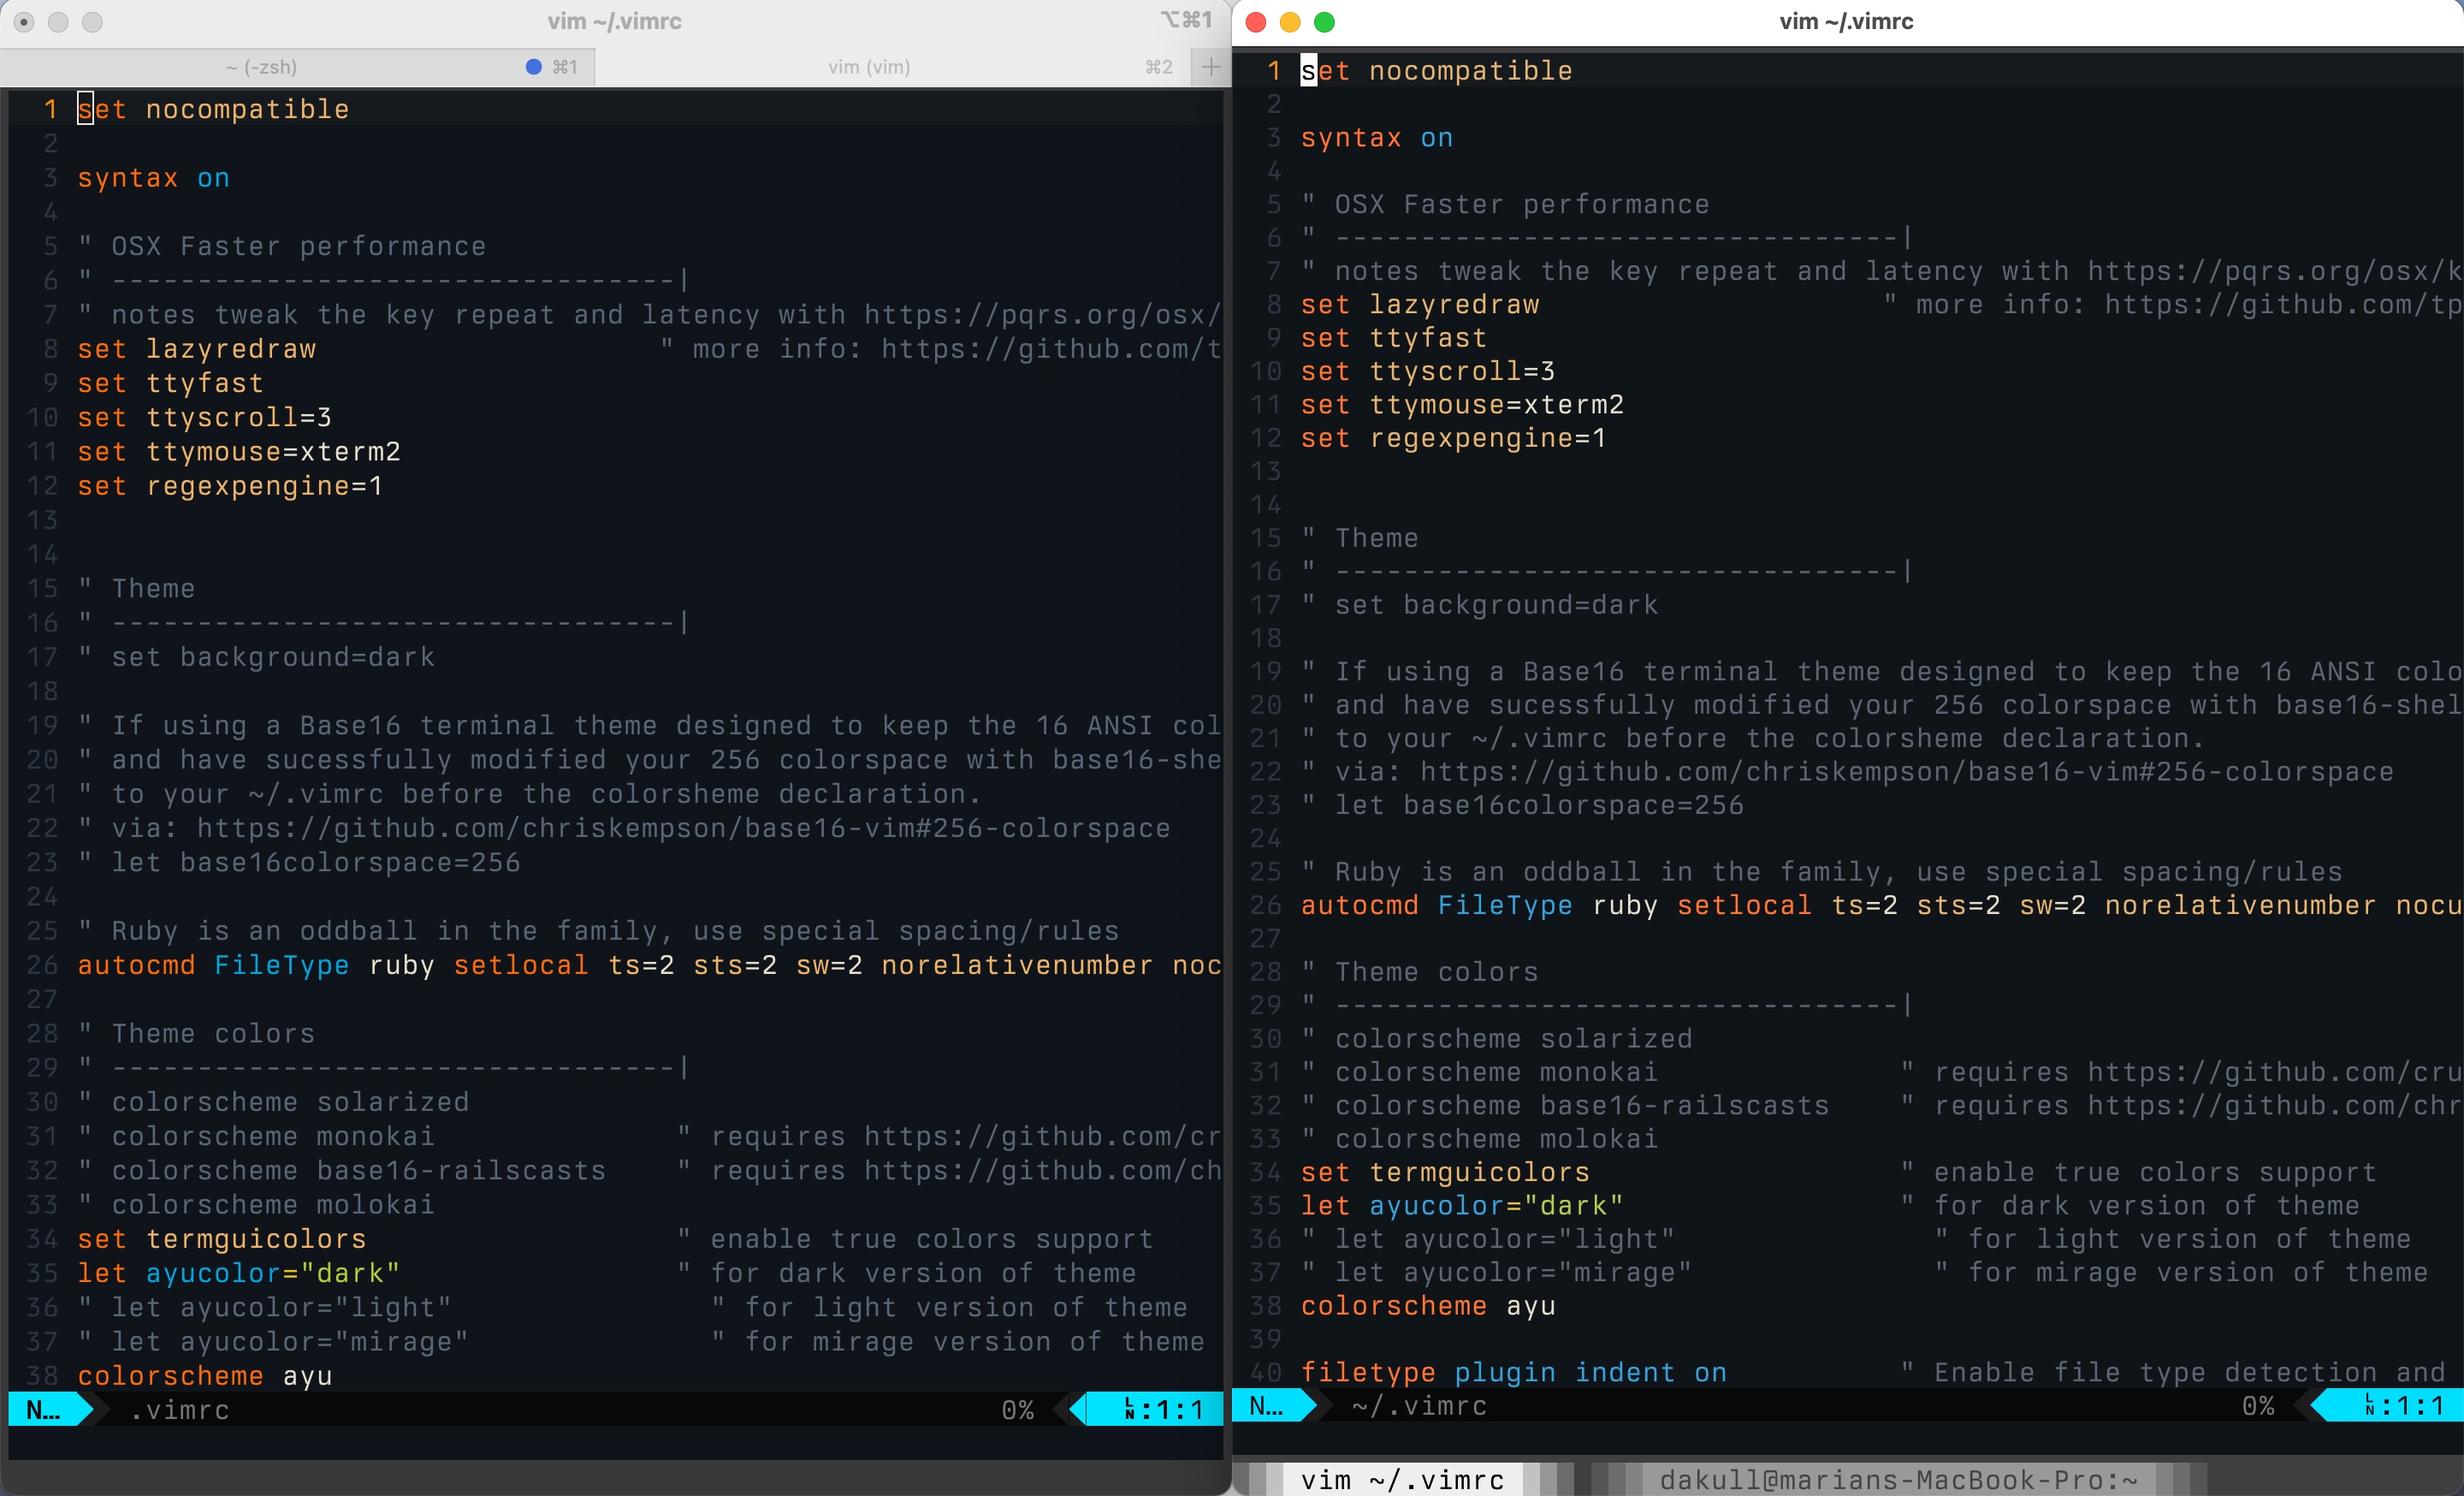The height and width of the screenshot is (1496, 2464).
Task: Place cursor on 'colorscheme ayu' in right pane
Action: 1428,1306
